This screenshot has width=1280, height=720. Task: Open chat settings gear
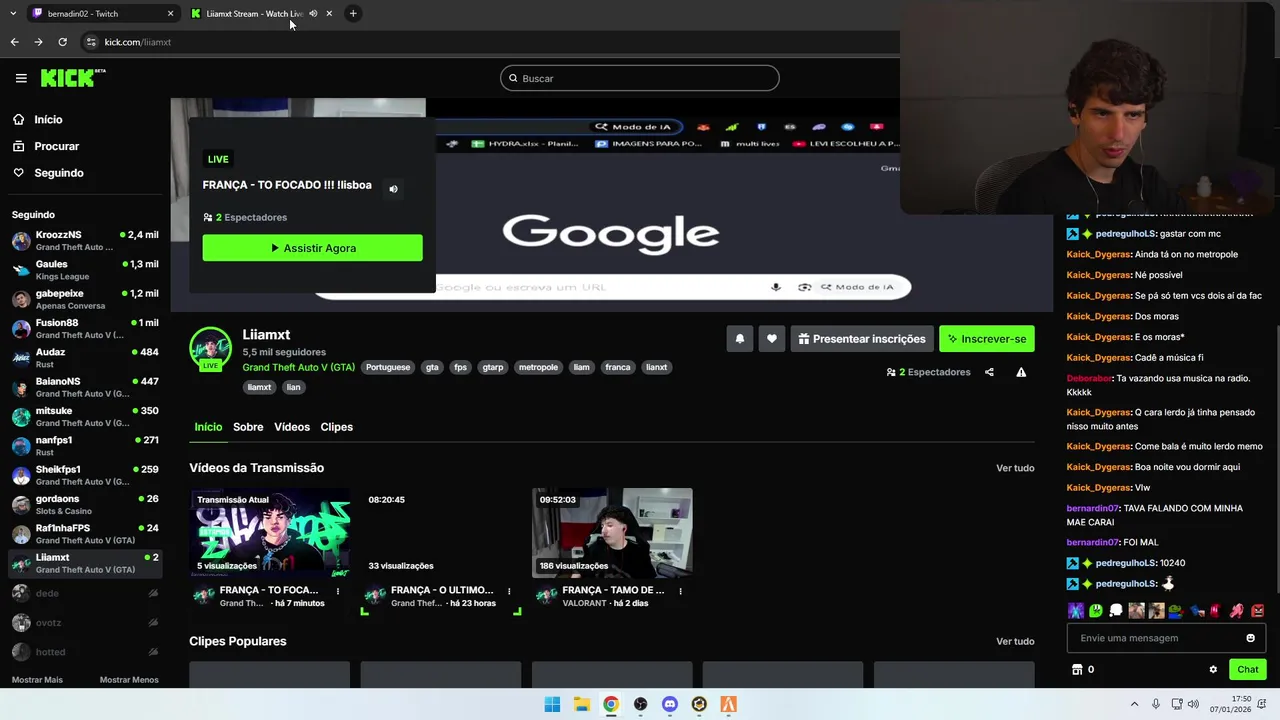click(1213, 670)
